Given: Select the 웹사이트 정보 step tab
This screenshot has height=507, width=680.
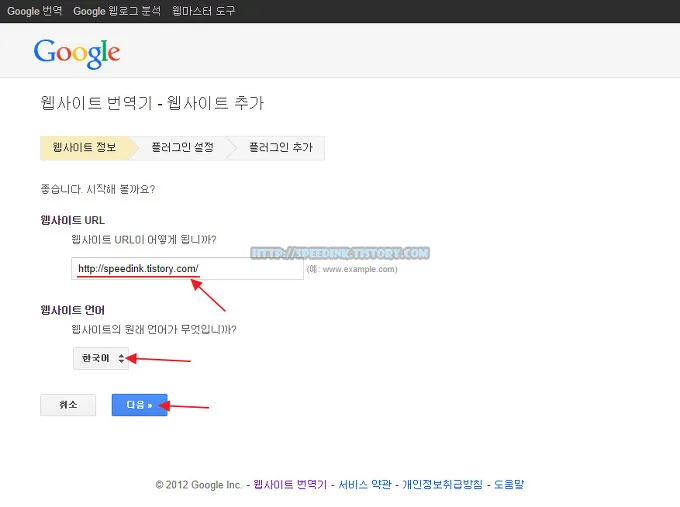Looking at the screenshot, I should (x=85, y=148).
